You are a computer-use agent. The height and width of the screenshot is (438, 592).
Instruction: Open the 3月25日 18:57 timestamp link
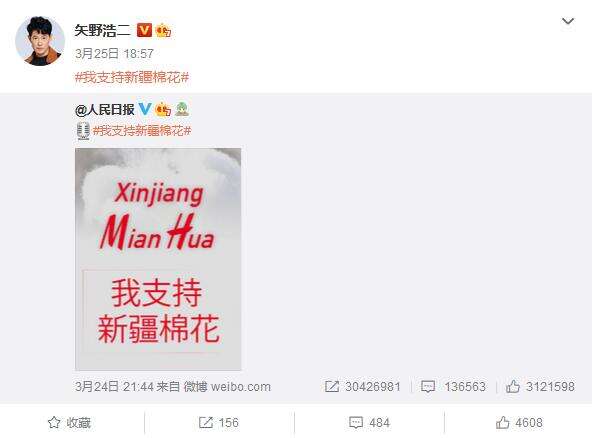tap(114, 54)
